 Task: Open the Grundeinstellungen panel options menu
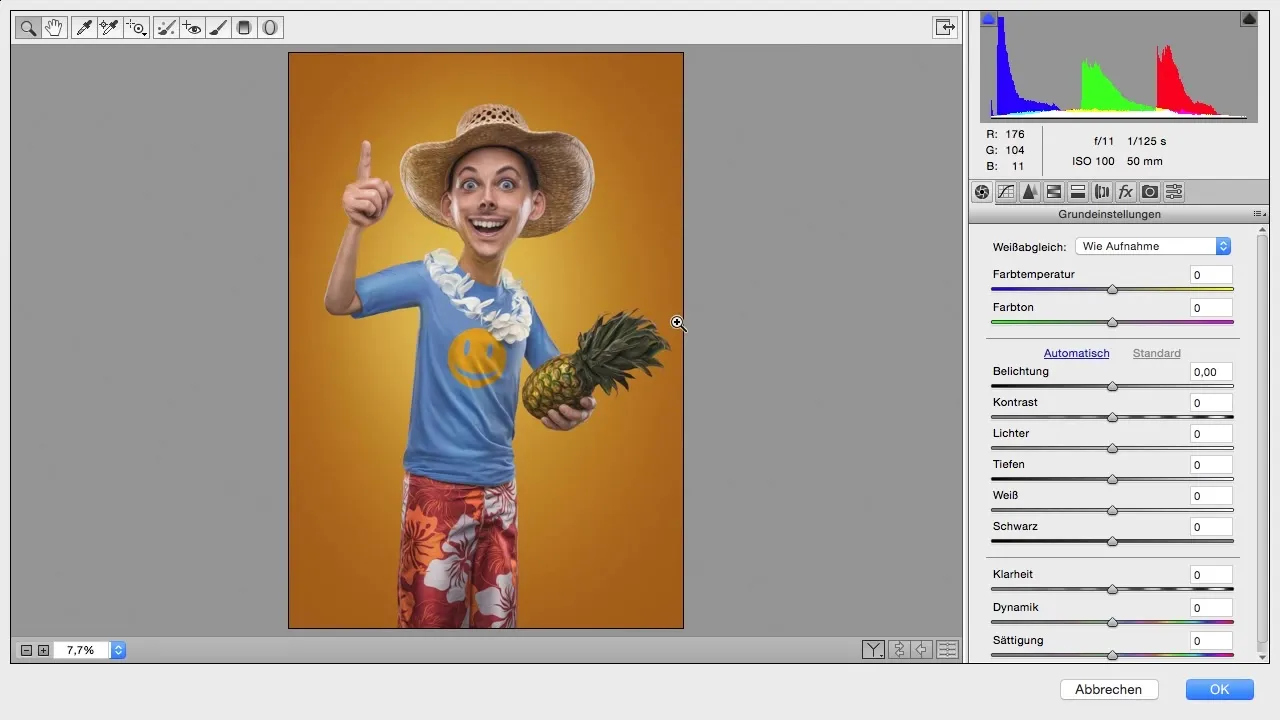coord(1259,214)
